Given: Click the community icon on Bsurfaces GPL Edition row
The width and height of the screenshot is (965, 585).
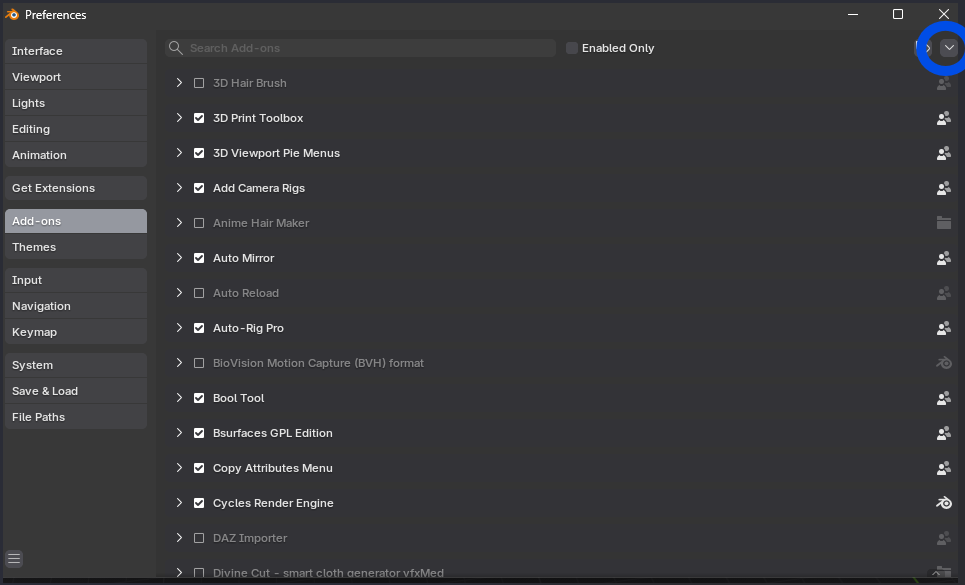Looking at the screenshot, I should [943, 433].
